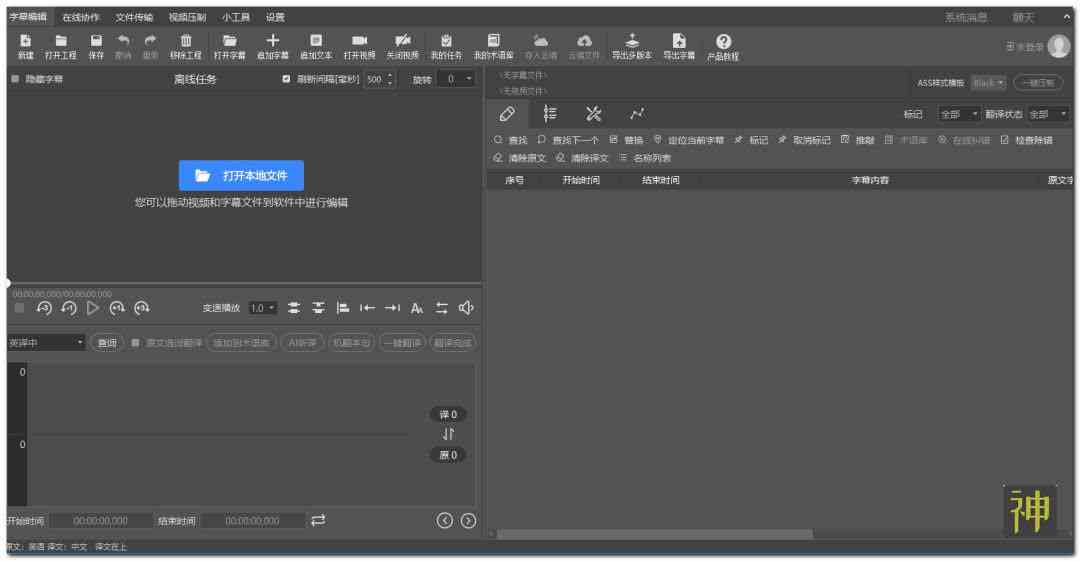The image size is (1080, 561).
Task: Click the trash can 移除工程 icon
Action: 186,46
